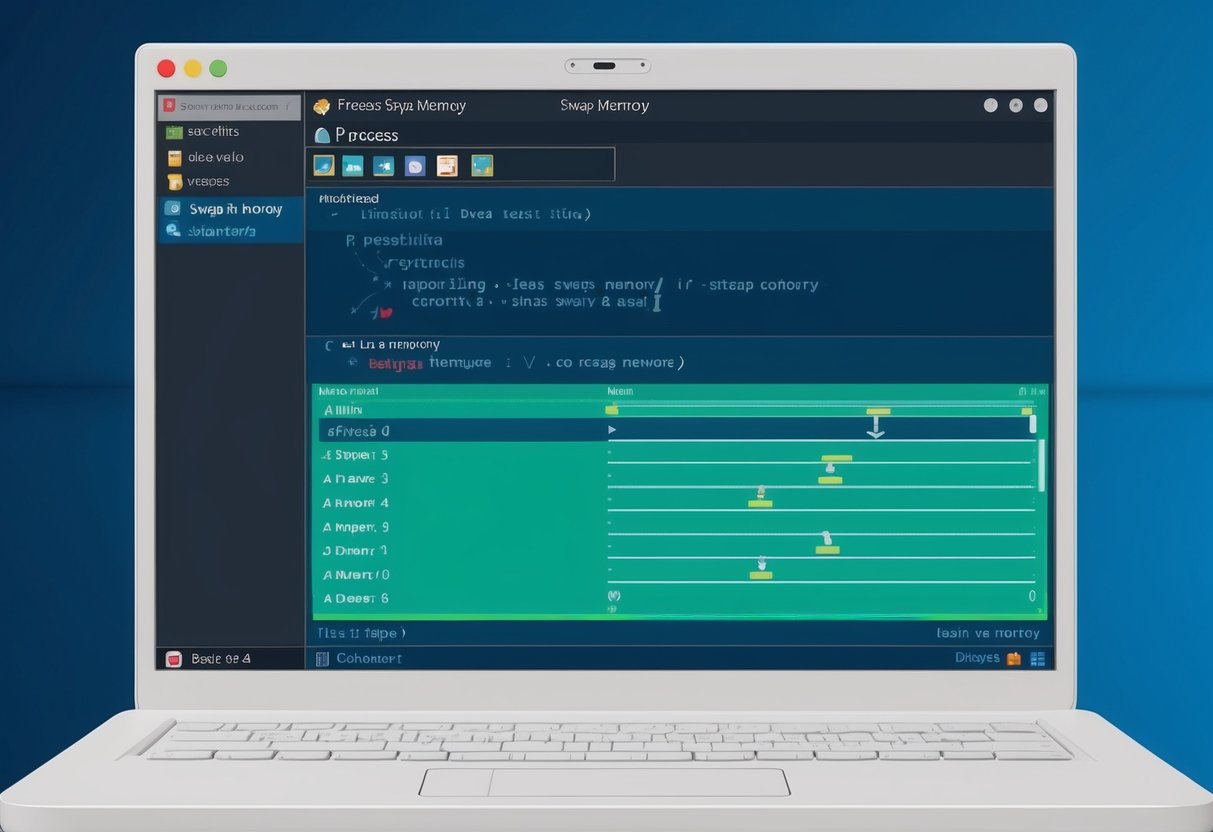Click the purple clock icon in toolbar
This screenshot has width=1213, height=832.
pyautogui.click(x=415, y=166)
